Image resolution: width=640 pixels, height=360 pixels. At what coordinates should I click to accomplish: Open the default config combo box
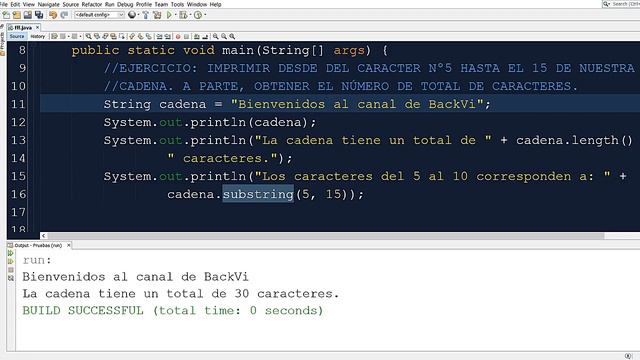(x=99, y=15)
